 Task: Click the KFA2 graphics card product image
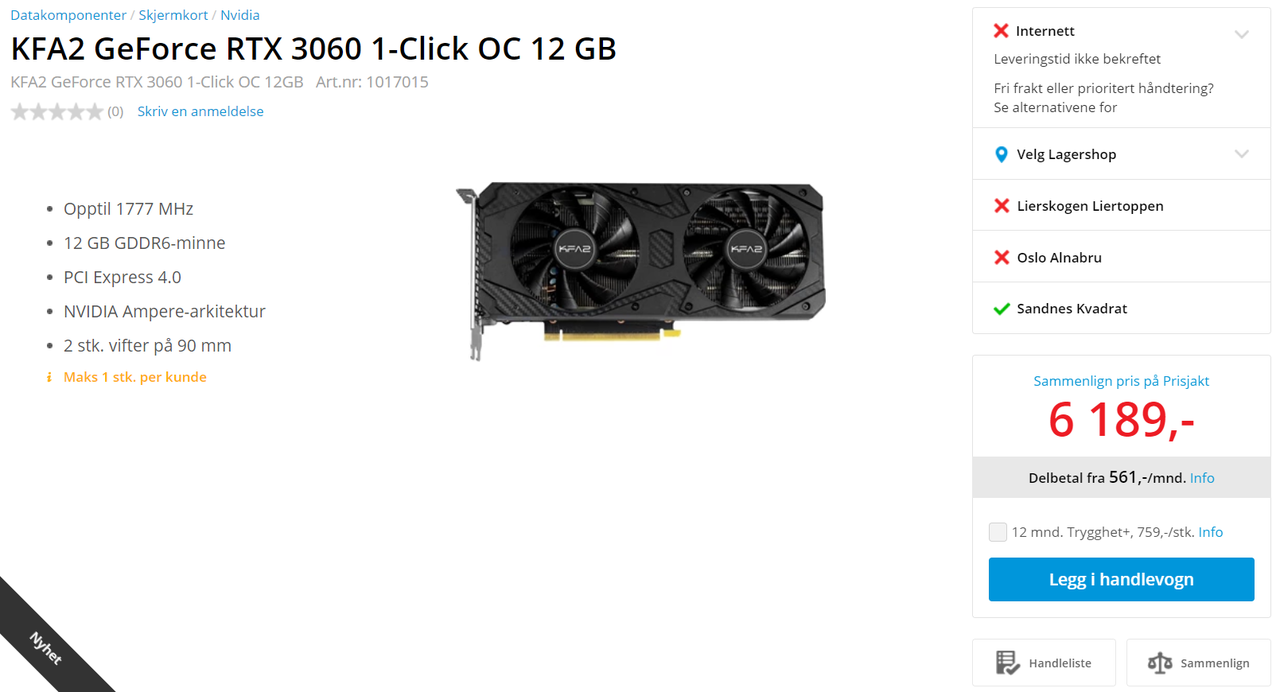pos(640,270)
